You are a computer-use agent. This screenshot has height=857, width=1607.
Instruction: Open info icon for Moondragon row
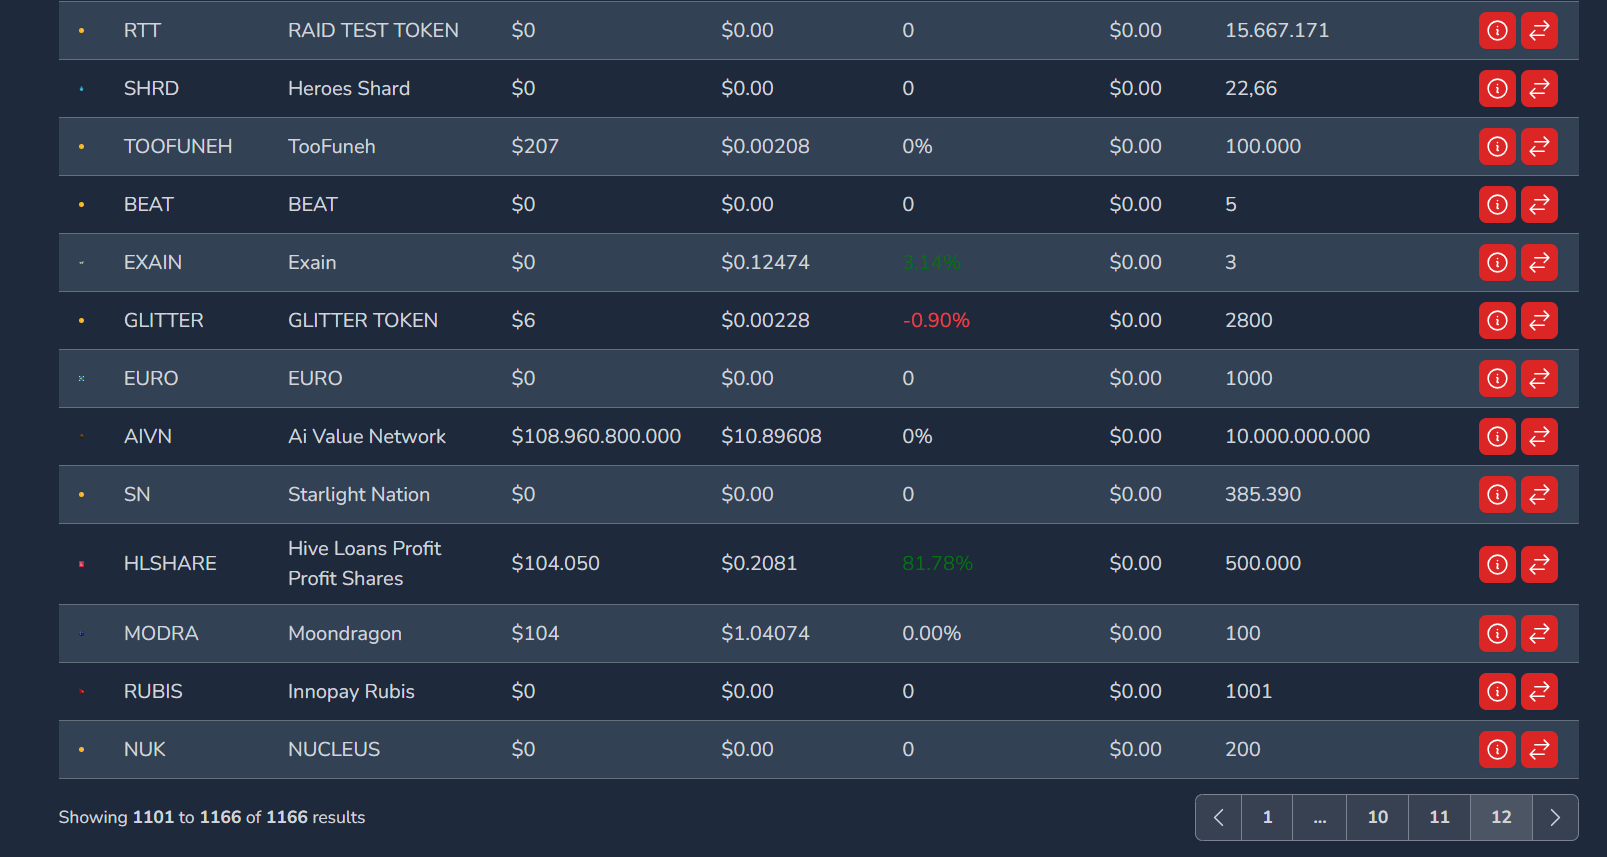1497,634
